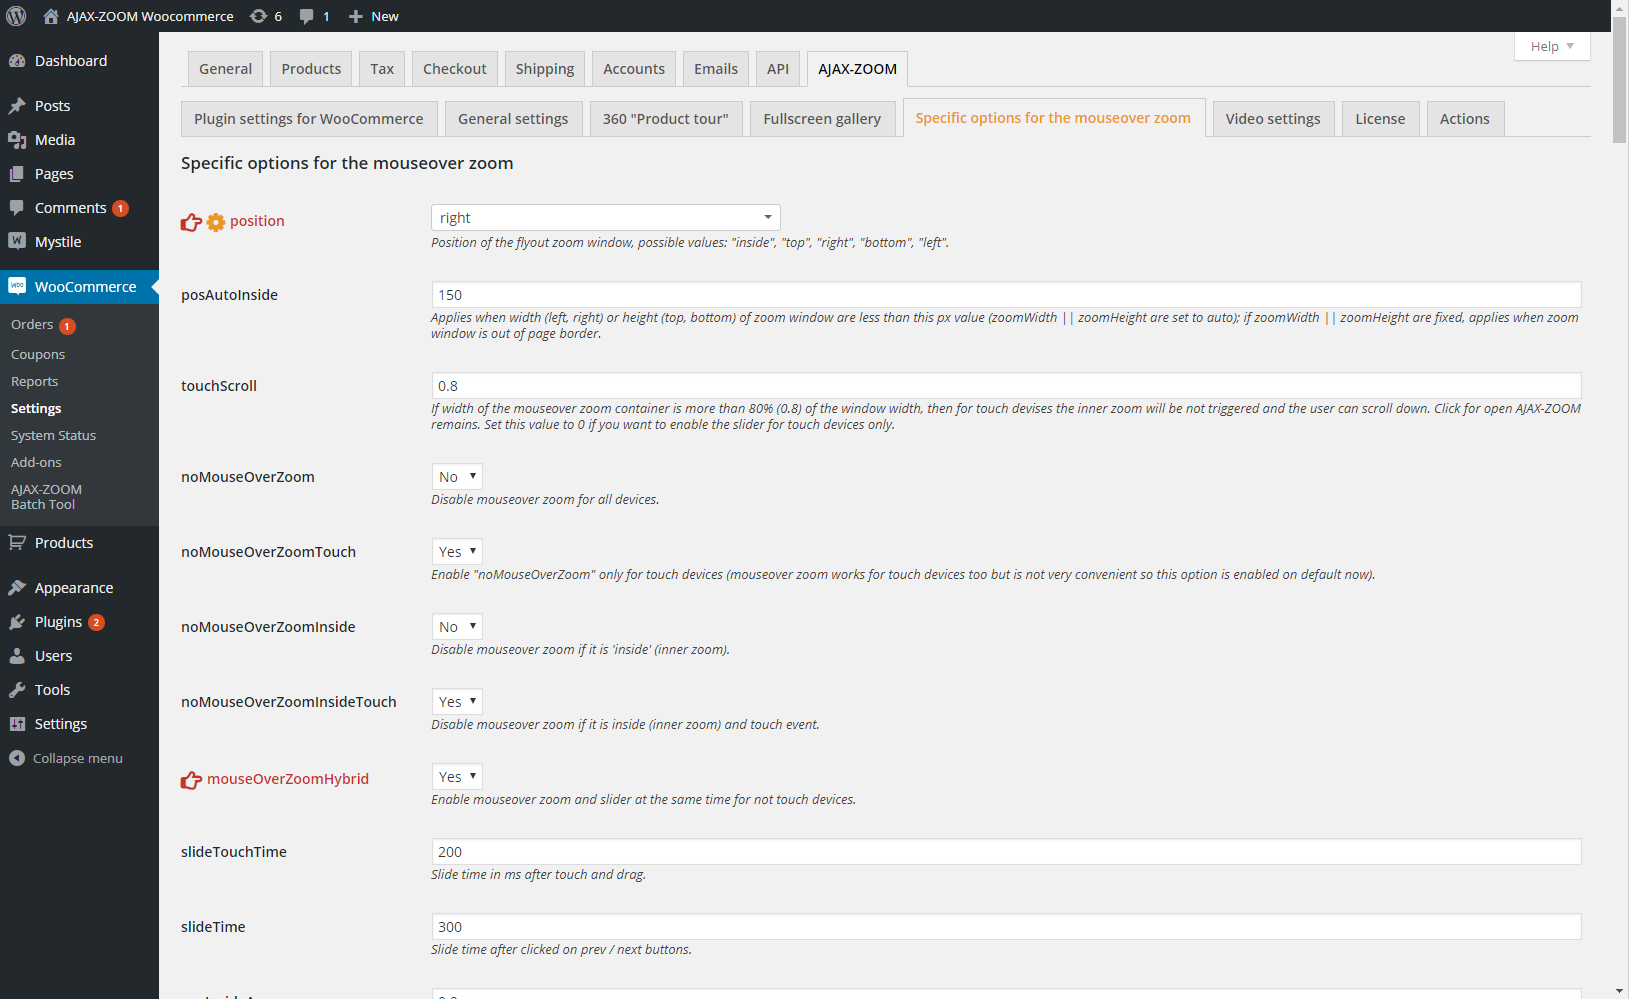Screen dimensions: 1629x999
Task: Open the License tab
Action: 1380,119
